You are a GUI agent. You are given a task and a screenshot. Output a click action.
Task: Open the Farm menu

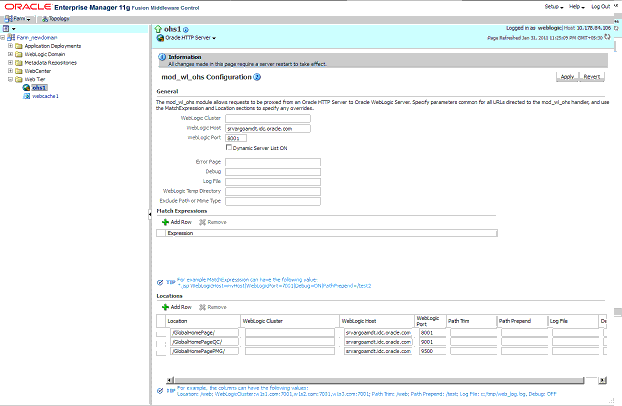(x=18, y=19)
